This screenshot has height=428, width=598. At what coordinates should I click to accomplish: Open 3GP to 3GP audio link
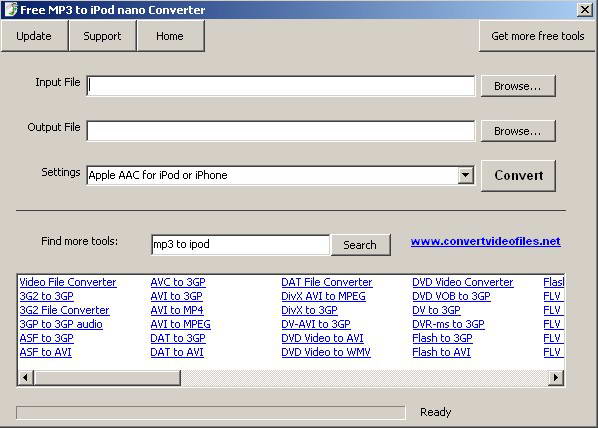coord(61,324)
